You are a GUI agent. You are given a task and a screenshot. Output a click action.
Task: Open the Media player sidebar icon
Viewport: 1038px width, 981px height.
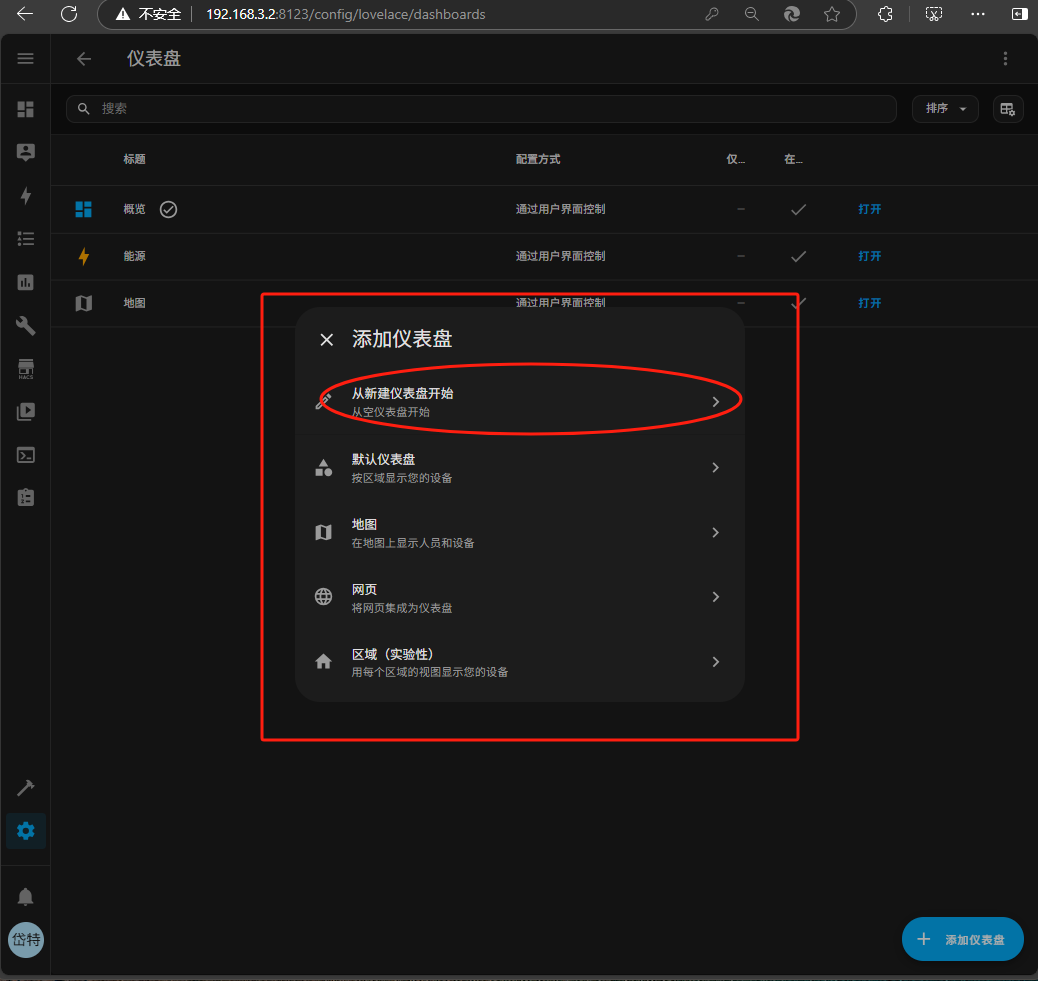26,411
